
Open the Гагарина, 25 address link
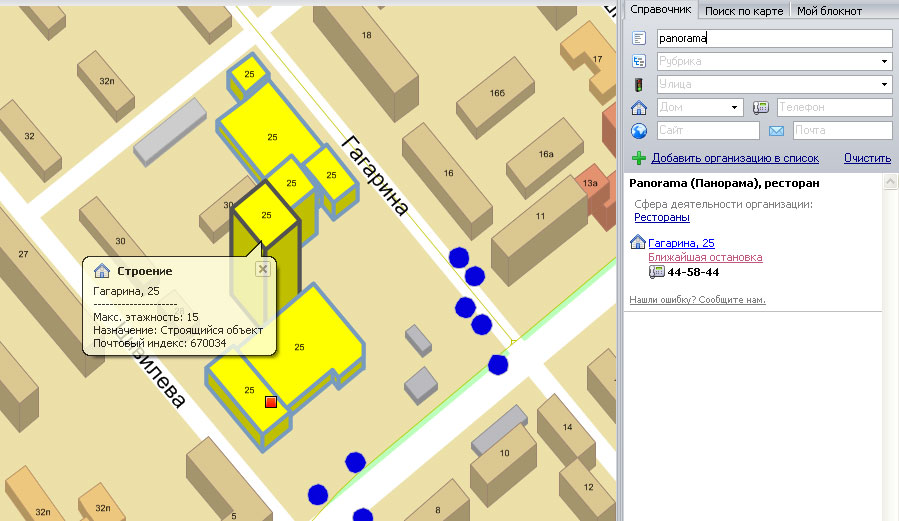coord(681,243)
